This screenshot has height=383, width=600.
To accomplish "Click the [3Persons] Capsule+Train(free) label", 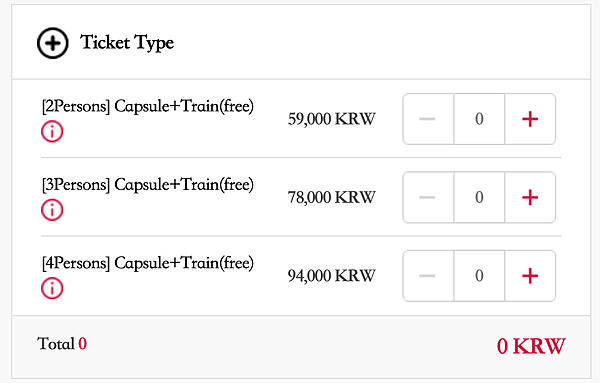I will [148, 185].
